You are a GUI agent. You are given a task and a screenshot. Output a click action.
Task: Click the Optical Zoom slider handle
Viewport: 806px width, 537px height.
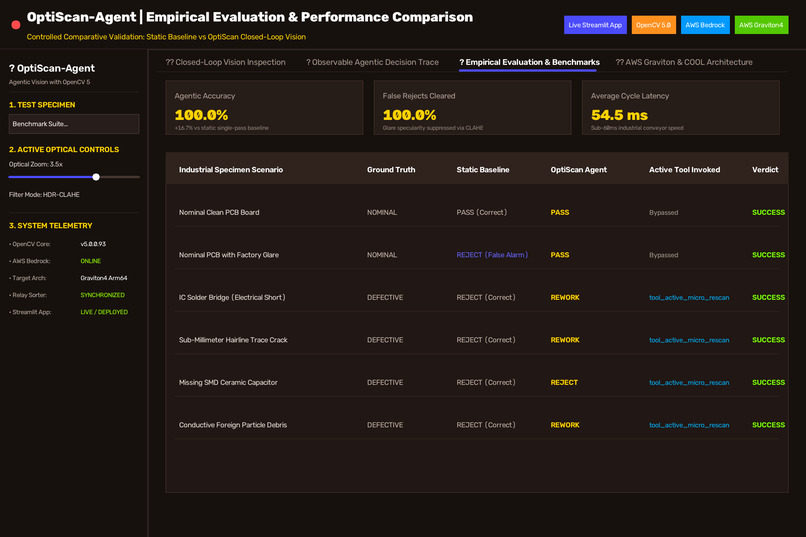coord(96,177)
